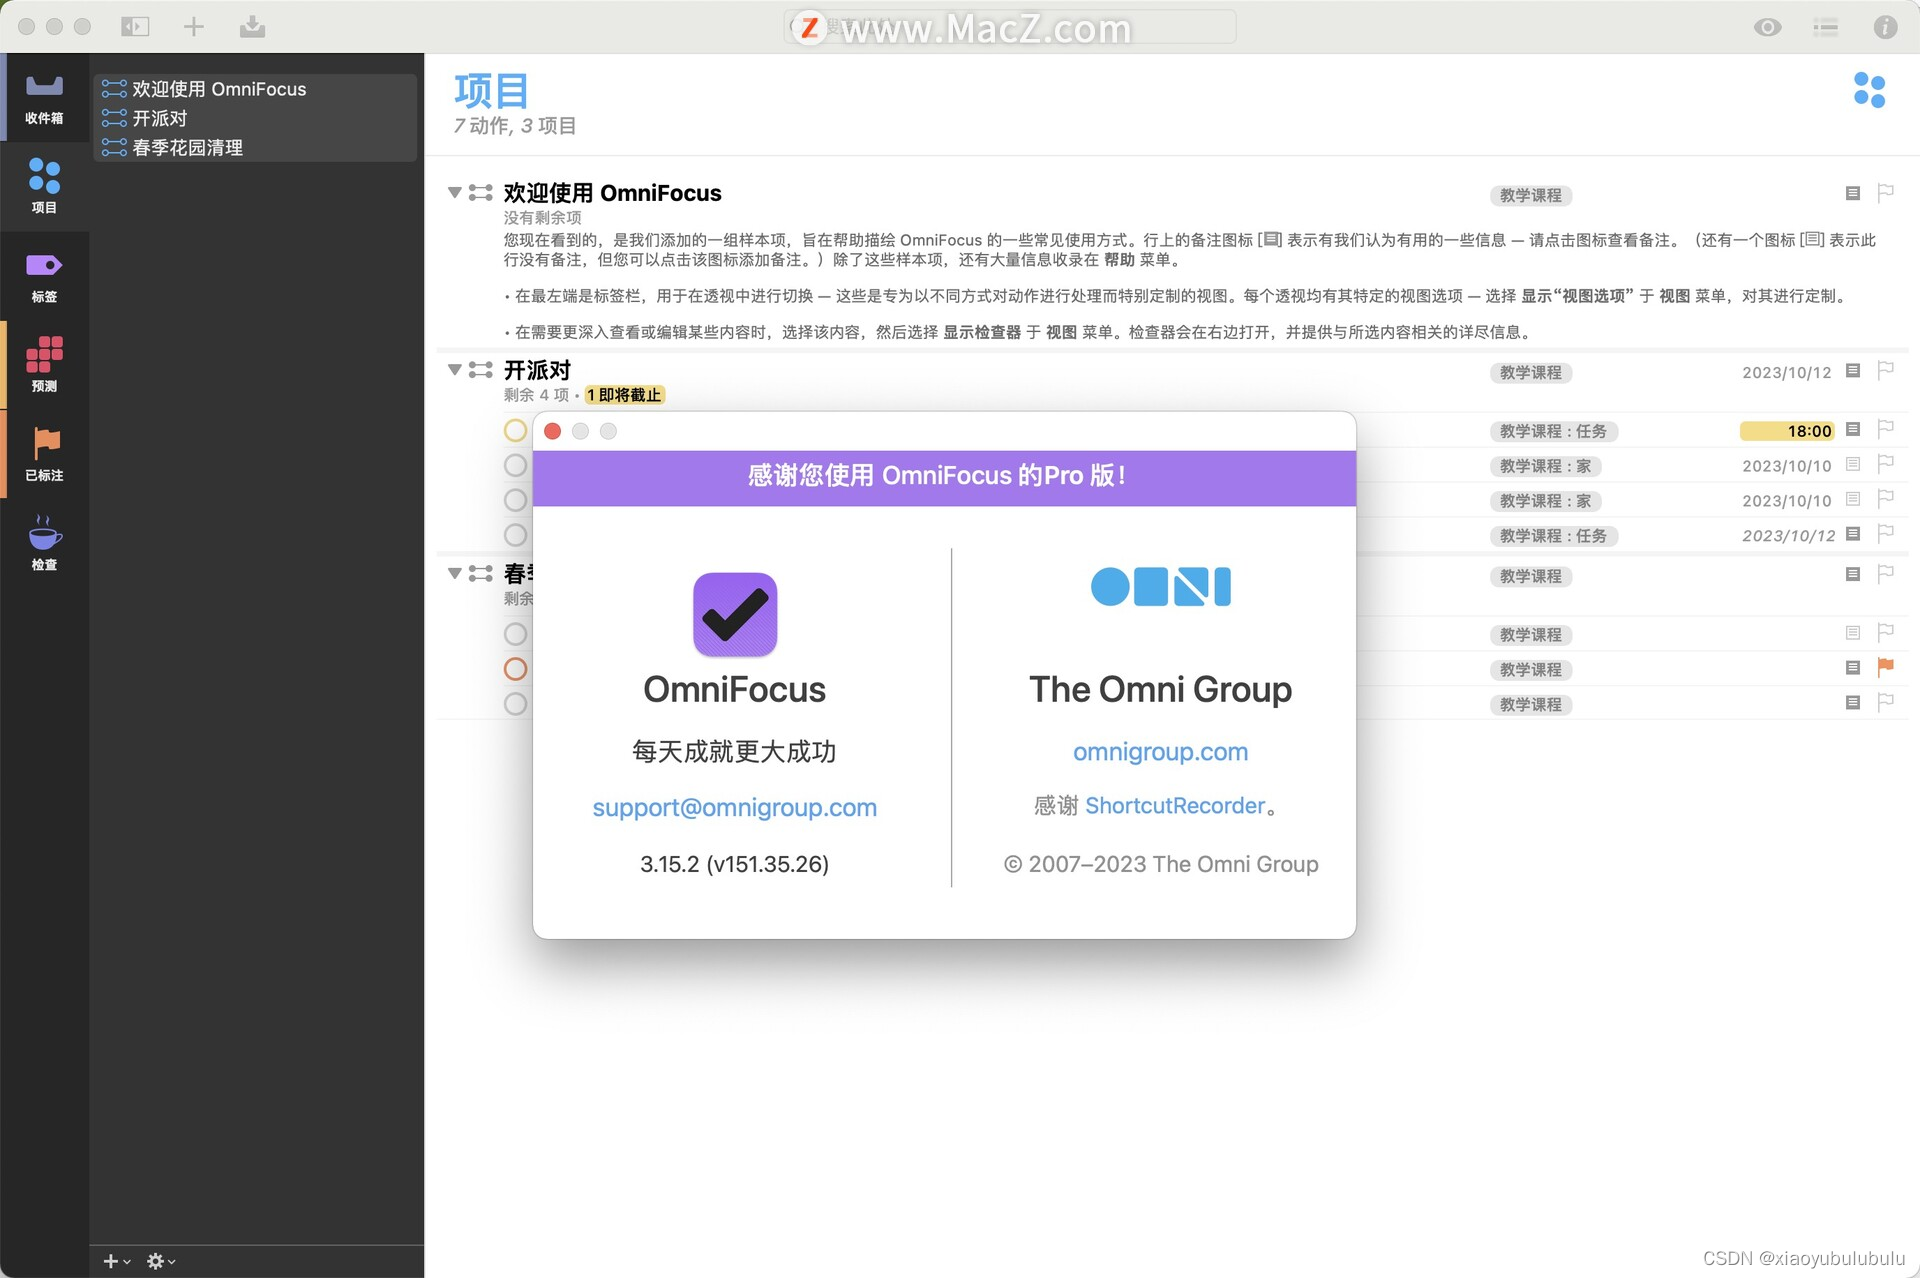Screen dimensions: 1920x1278
Task: Collapse the 开派对 project
Action: [x=455, y=369]
